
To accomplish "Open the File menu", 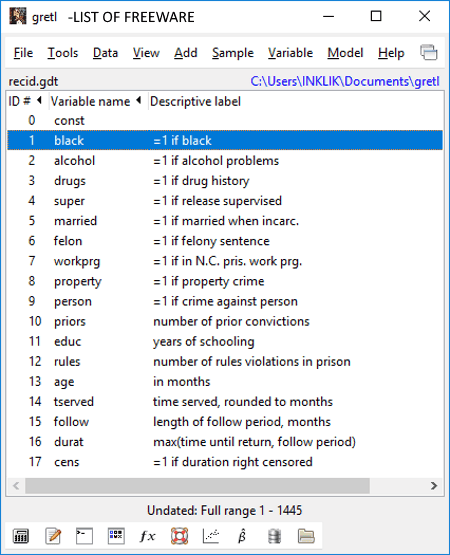I will tap(23, 53).
